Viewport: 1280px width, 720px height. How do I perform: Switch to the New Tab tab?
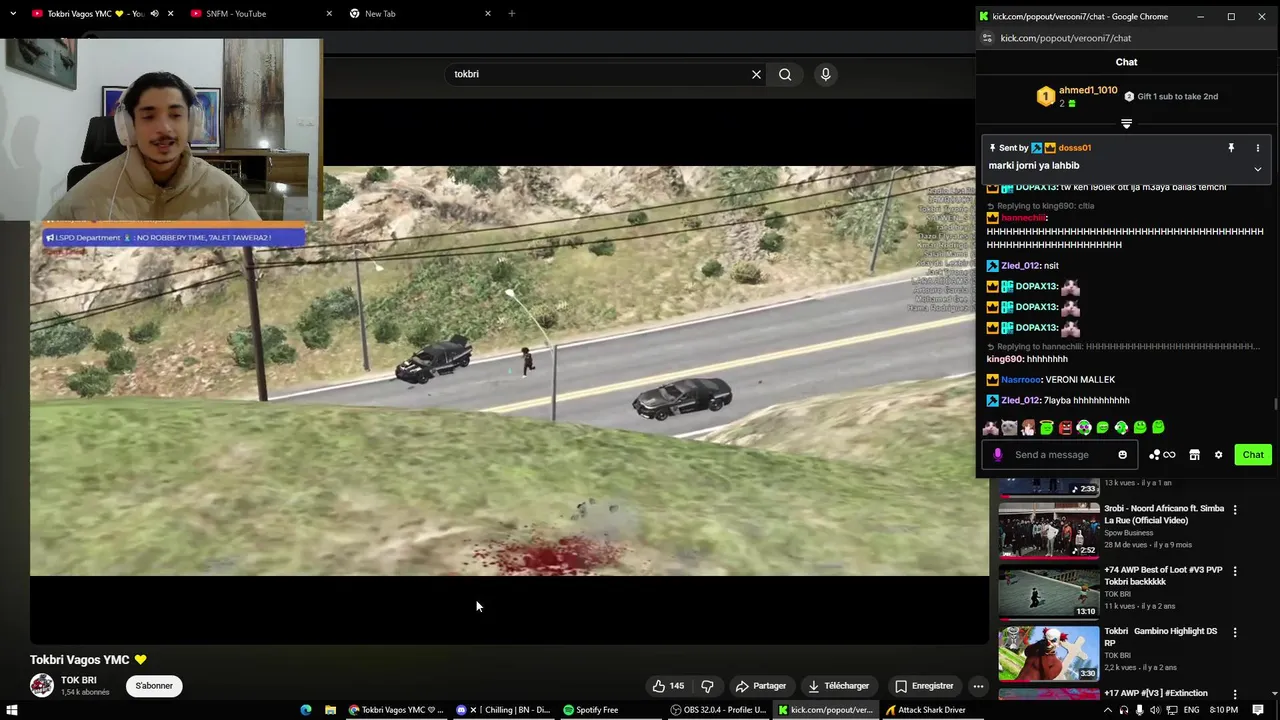tap(380, 14)
